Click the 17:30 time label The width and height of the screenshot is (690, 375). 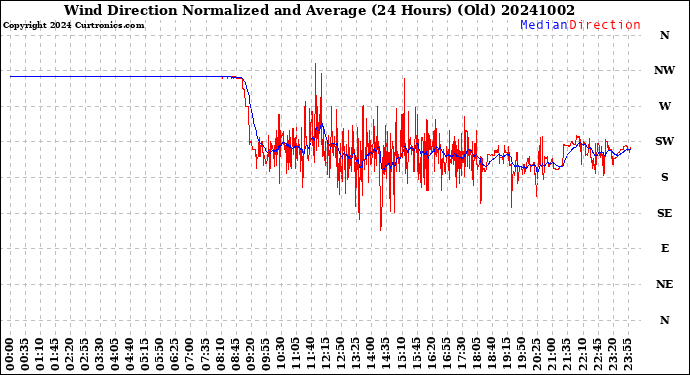pos(462,354)
